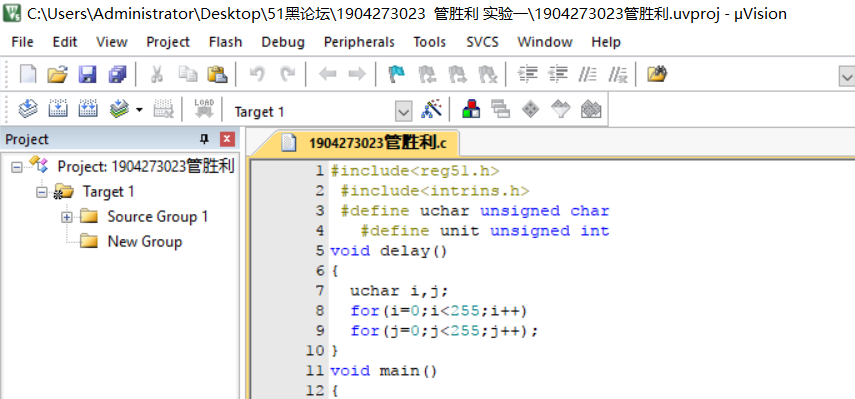The image size is (855, 399).
Task: Start a batch build
Action: (x=119, y=108)
